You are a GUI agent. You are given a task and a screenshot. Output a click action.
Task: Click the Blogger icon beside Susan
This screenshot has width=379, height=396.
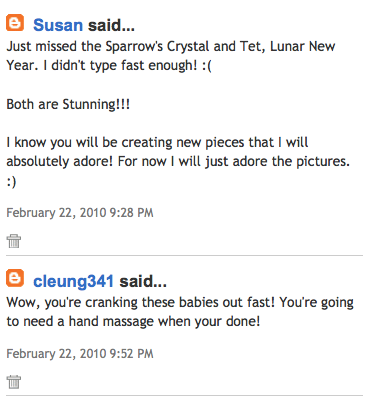15,23
